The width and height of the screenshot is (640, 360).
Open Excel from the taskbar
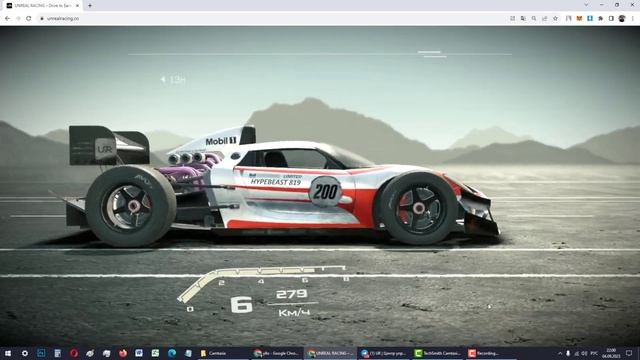click(155, 353)
